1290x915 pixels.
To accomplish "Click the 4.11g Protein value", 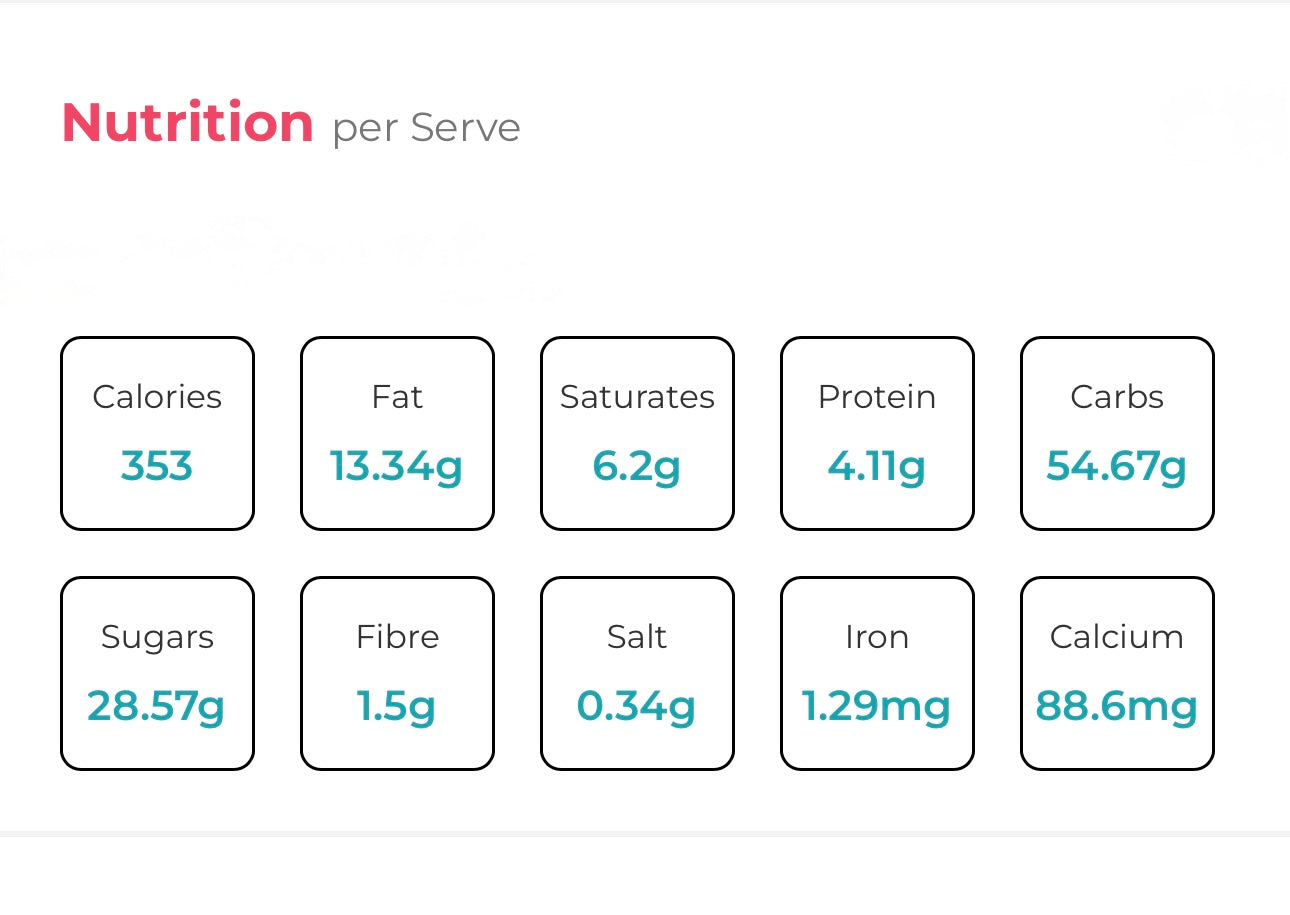I will [877, 466].
